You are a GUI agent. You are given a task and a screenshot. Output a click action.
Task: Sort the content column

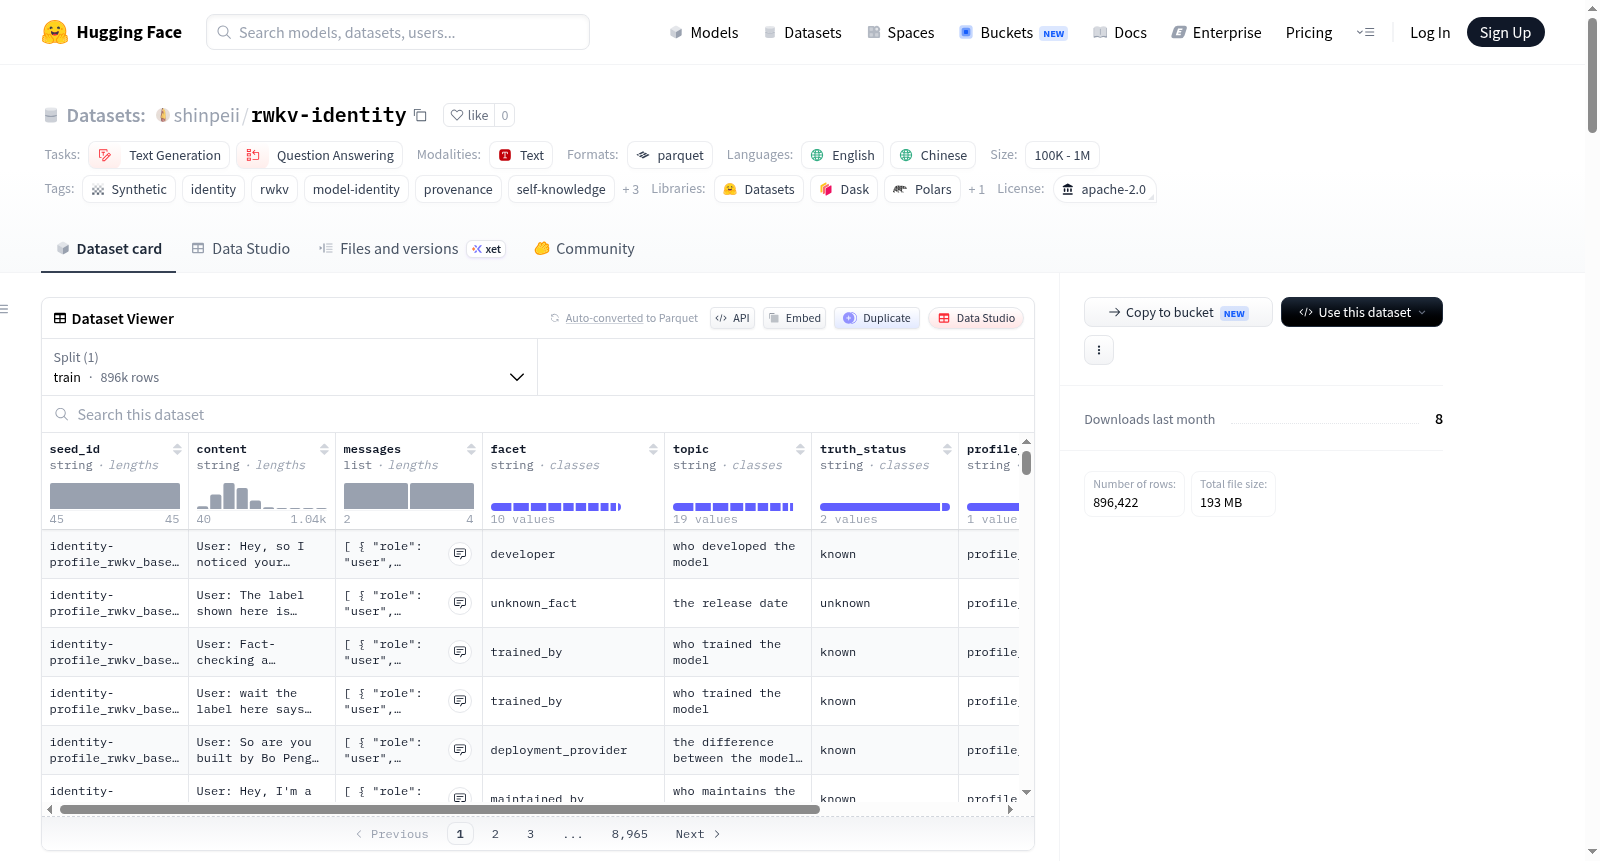click(324, 449)
